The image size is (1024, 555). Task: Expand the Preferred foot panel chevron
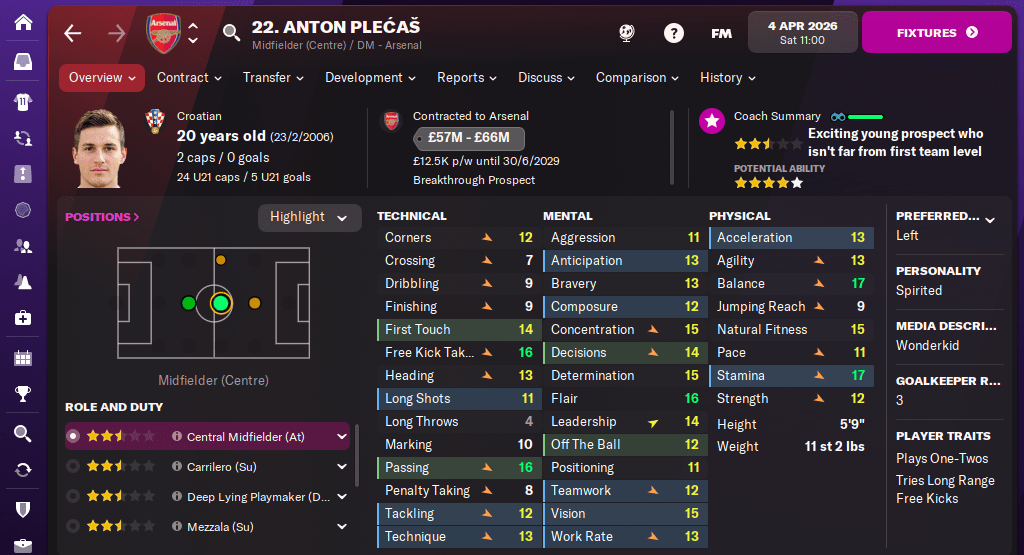coord(990,219)
